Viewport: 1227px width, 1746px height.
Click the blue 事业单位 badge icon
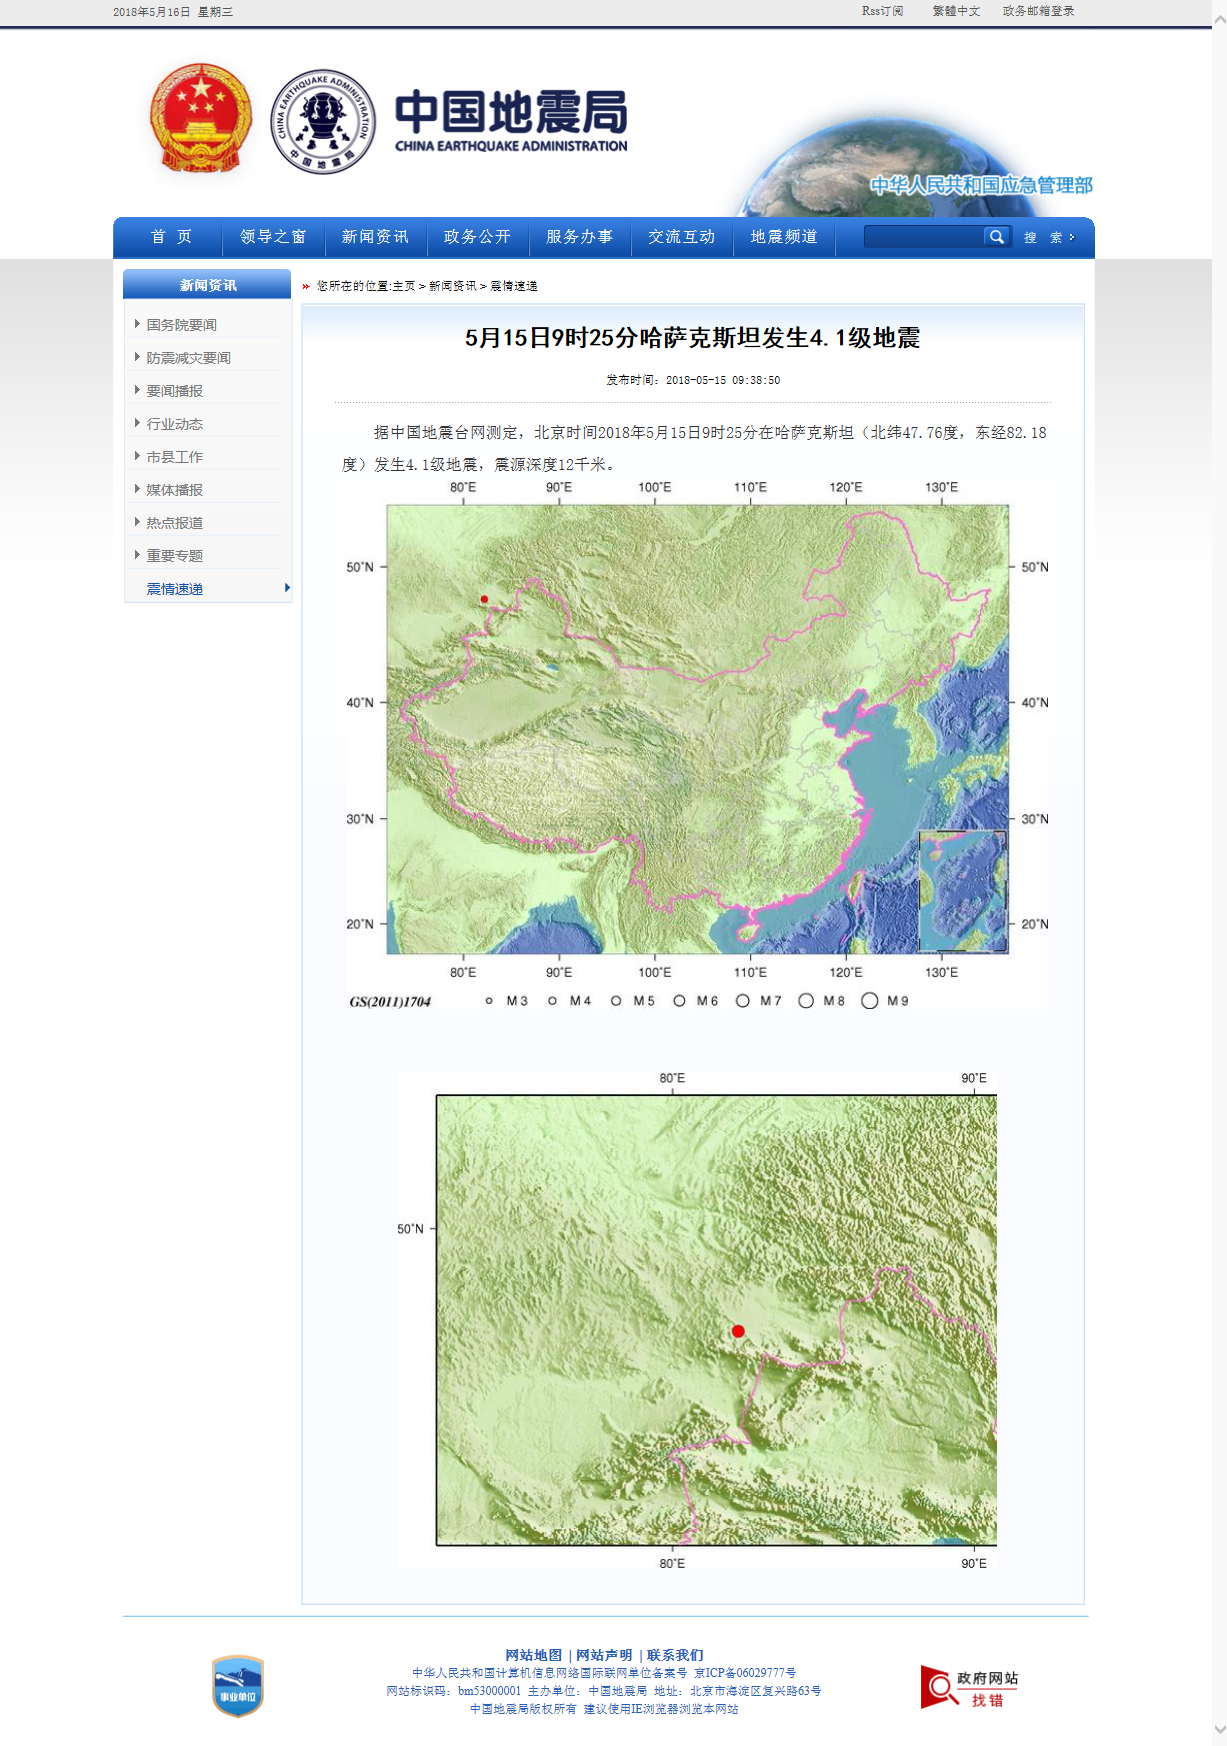238,1686
